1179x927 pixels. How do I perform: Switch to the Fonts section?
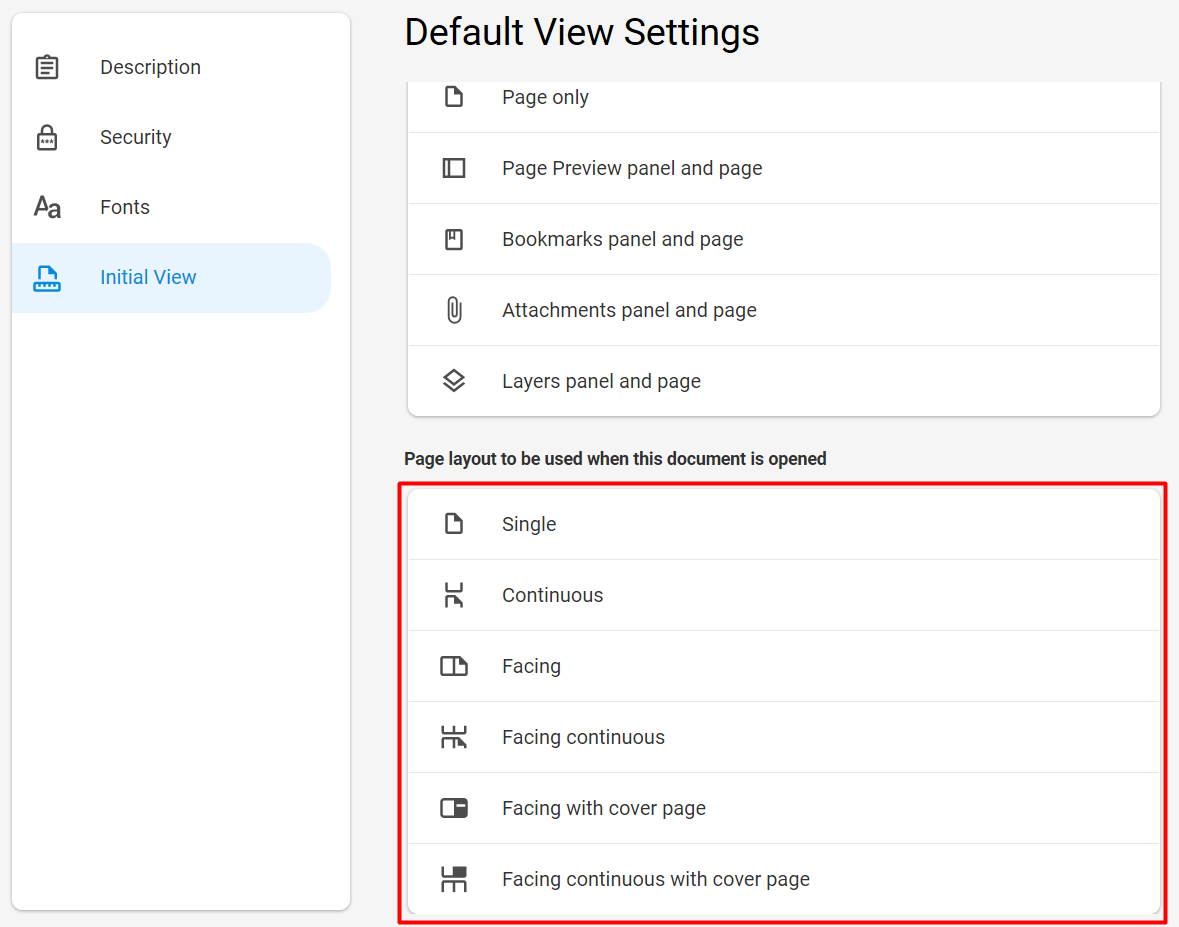171,208
